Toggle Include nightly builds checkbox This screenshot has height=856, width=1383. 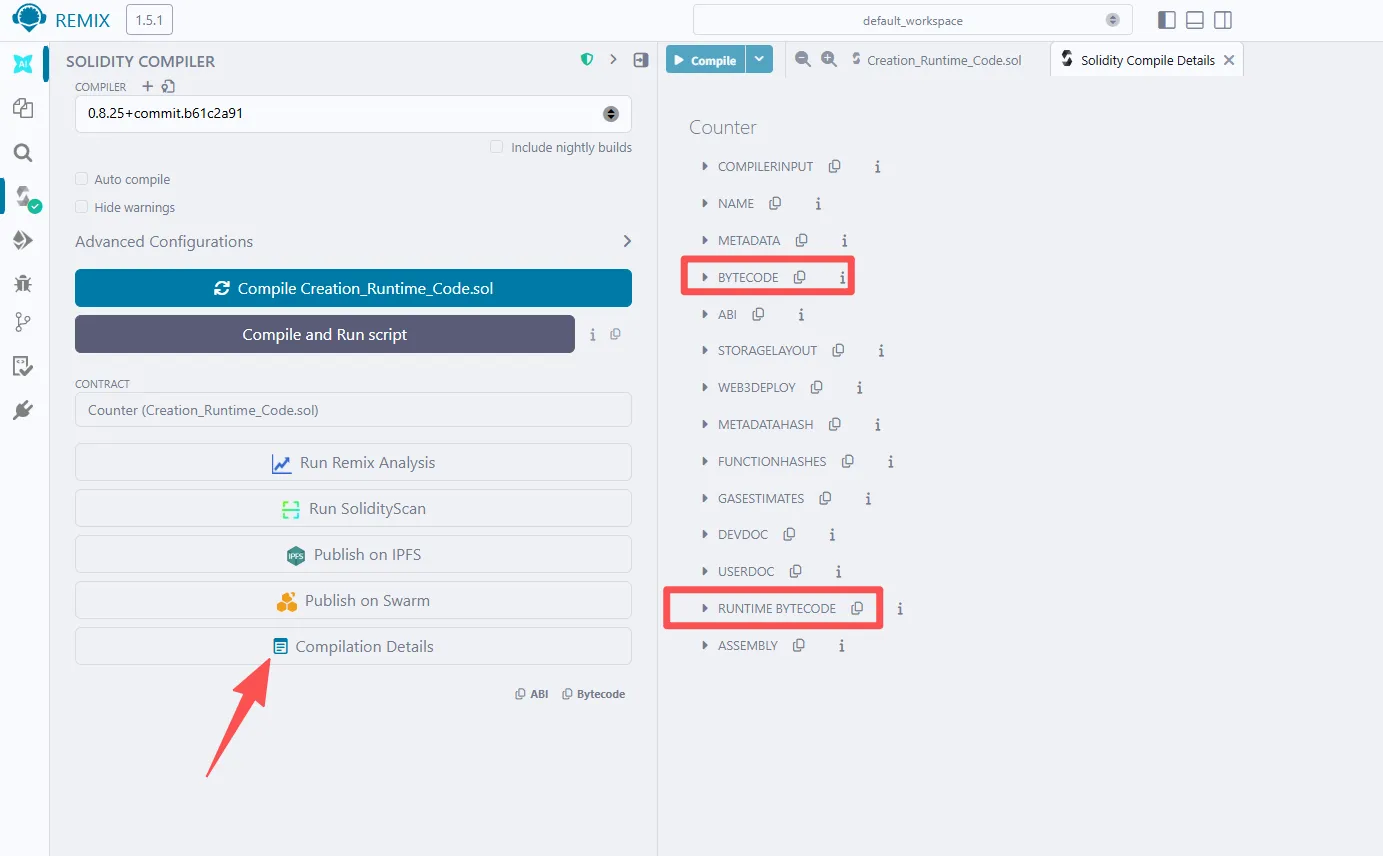pos(496,147)
